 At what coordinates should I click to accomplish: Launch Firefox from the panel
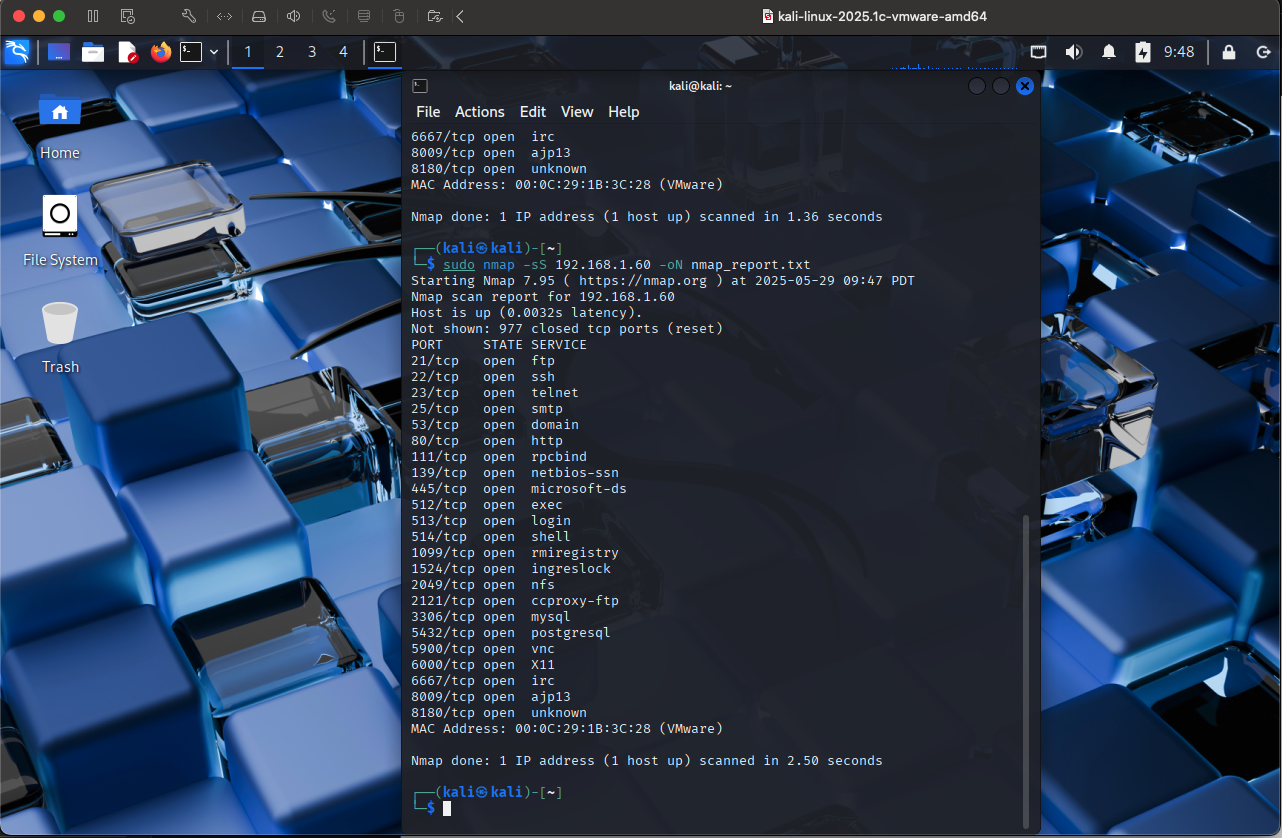161,52
